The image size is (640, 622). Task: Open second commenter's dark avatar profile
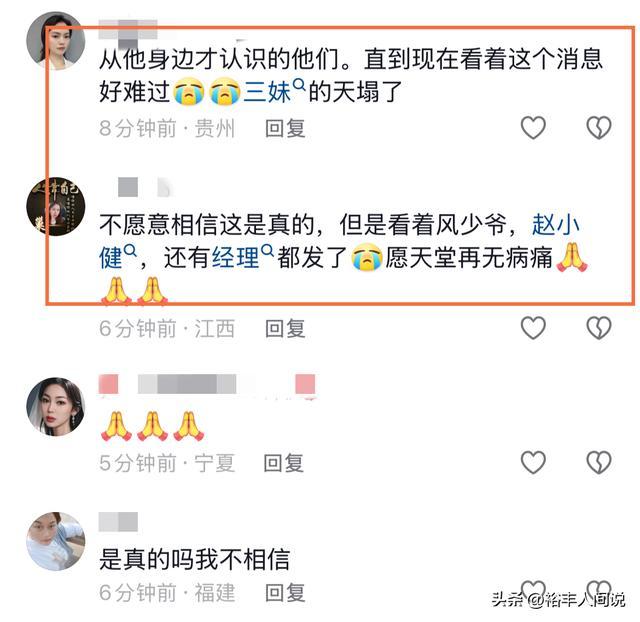56,207
